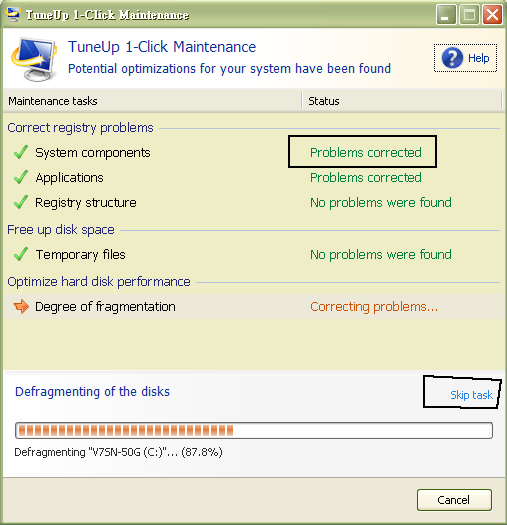The height and width of the screenshot is (525, 507).
Task: Cancel the maintenance process
Action: coord(454,500)
